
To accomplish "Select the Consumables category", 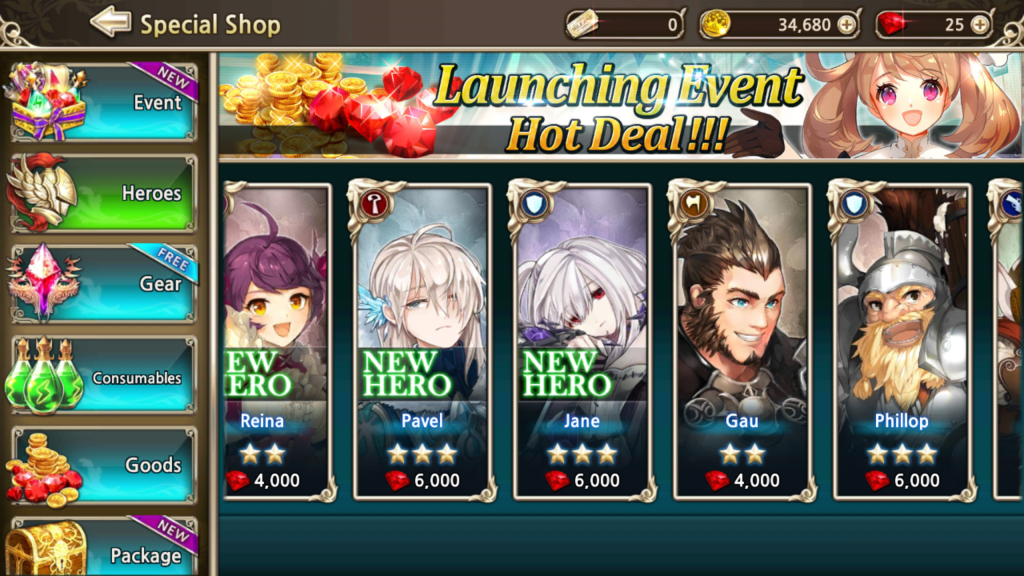I will 103,375.
